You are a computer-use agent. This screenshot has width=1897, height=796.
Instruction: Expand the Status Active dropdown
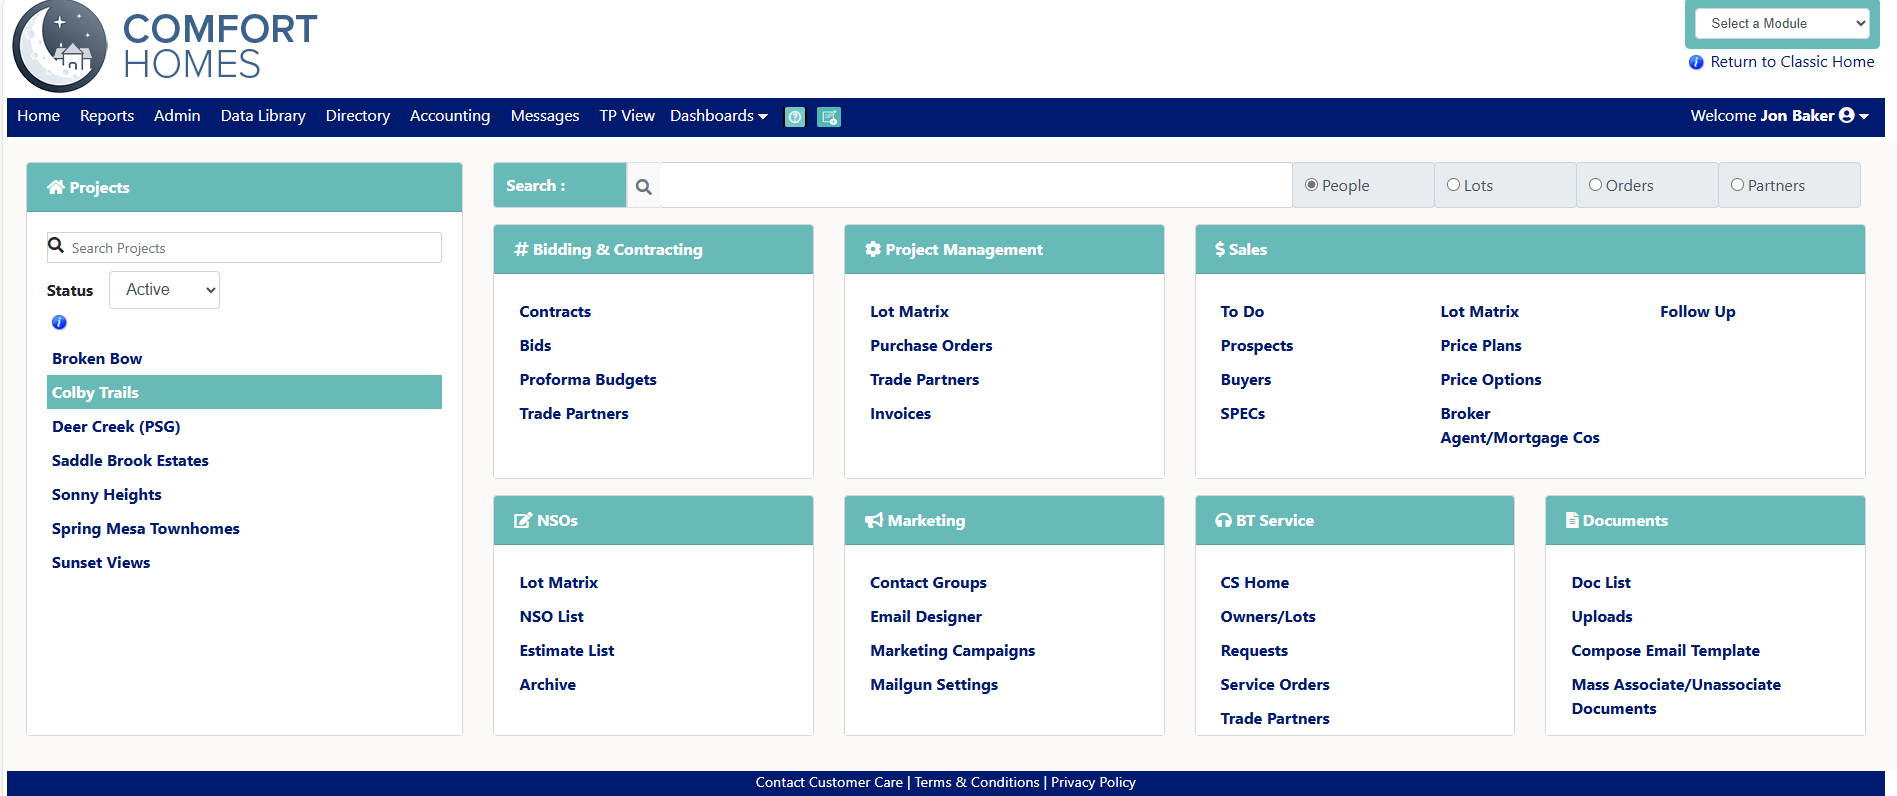(165, 290)
